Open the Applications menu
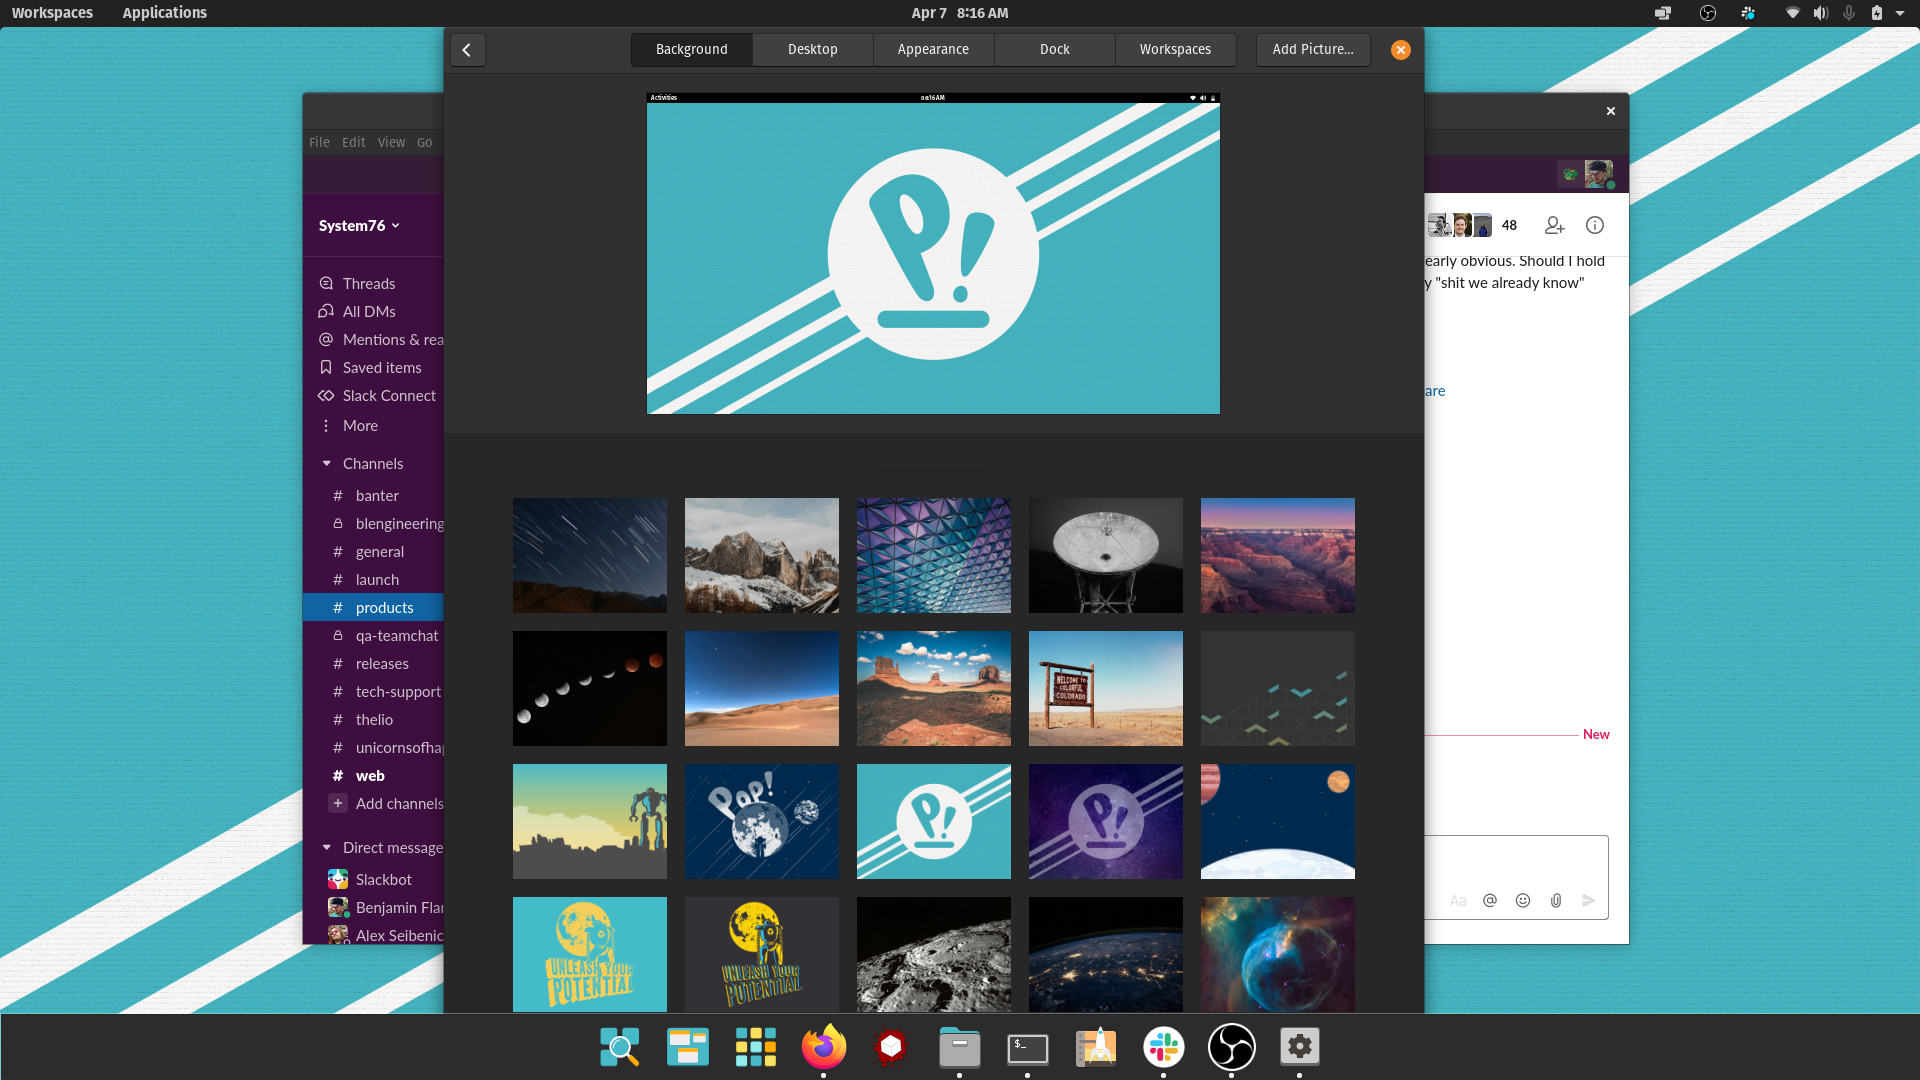The height and width of the screenshot is (1080, 1920). coord(165,13)
